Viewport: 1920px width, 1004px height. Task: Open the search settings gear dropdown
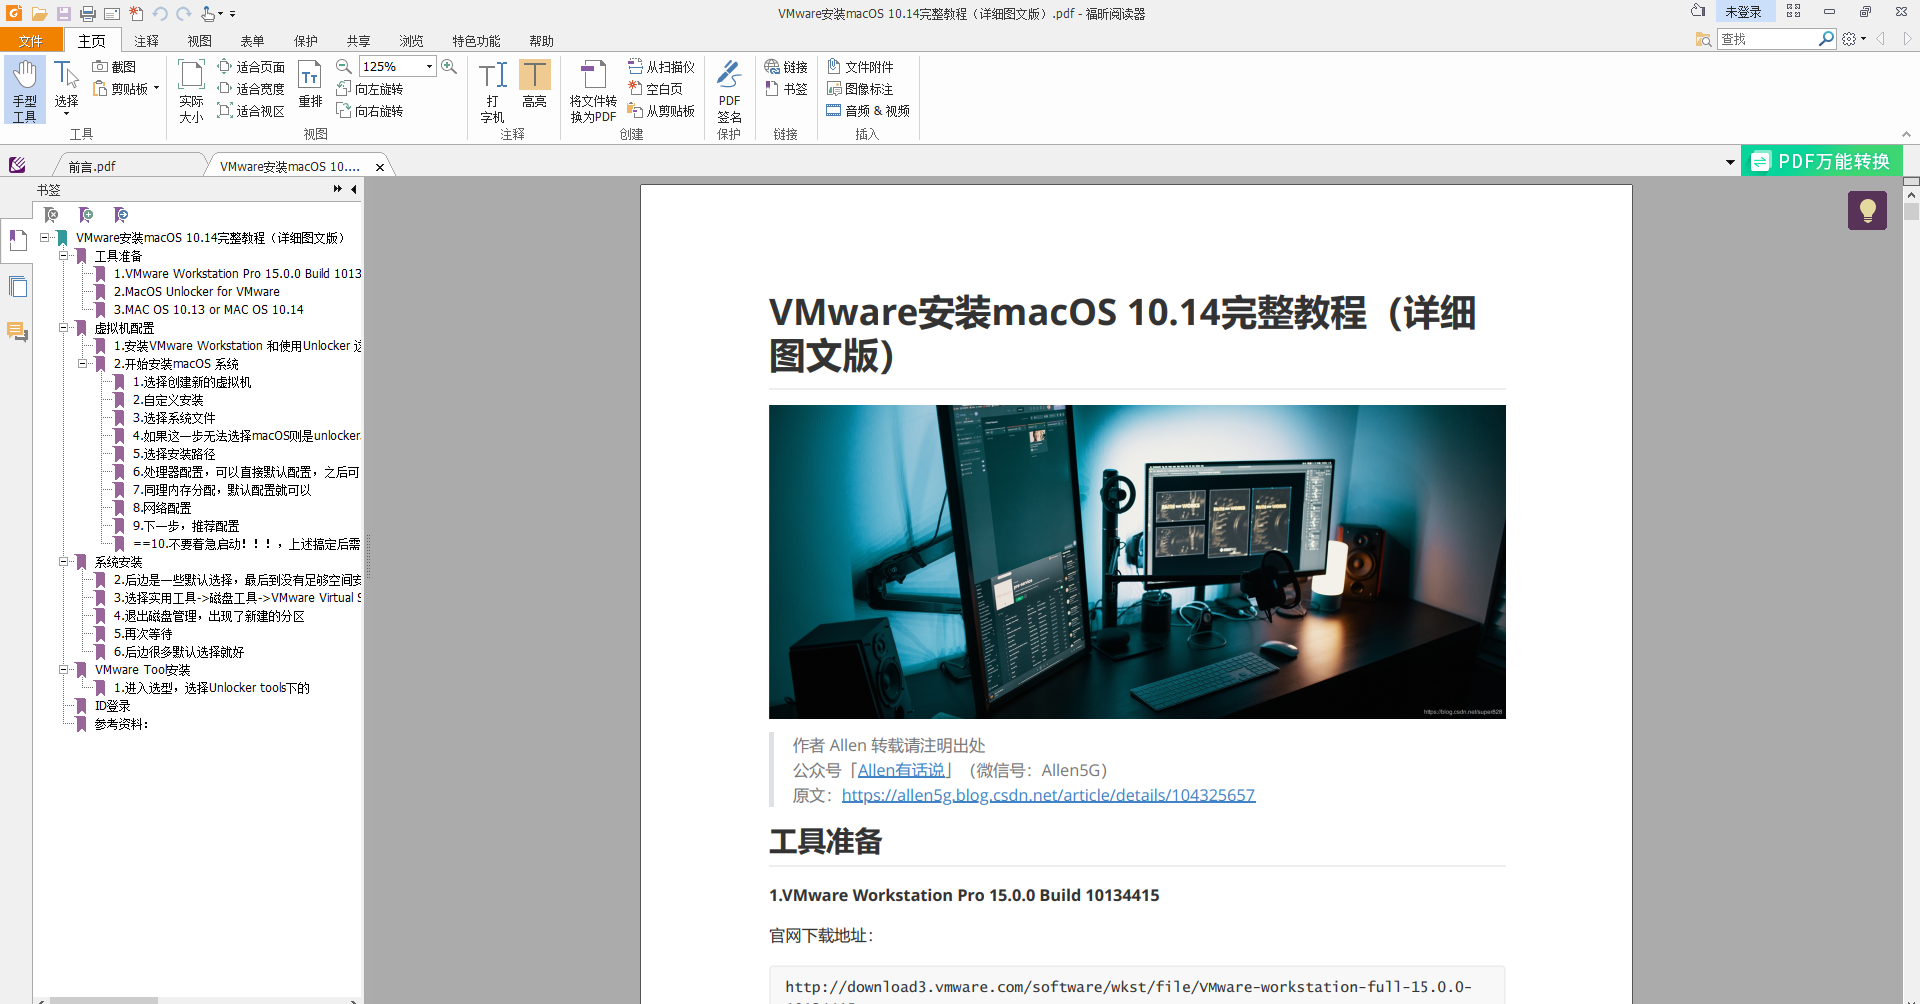1854,39
